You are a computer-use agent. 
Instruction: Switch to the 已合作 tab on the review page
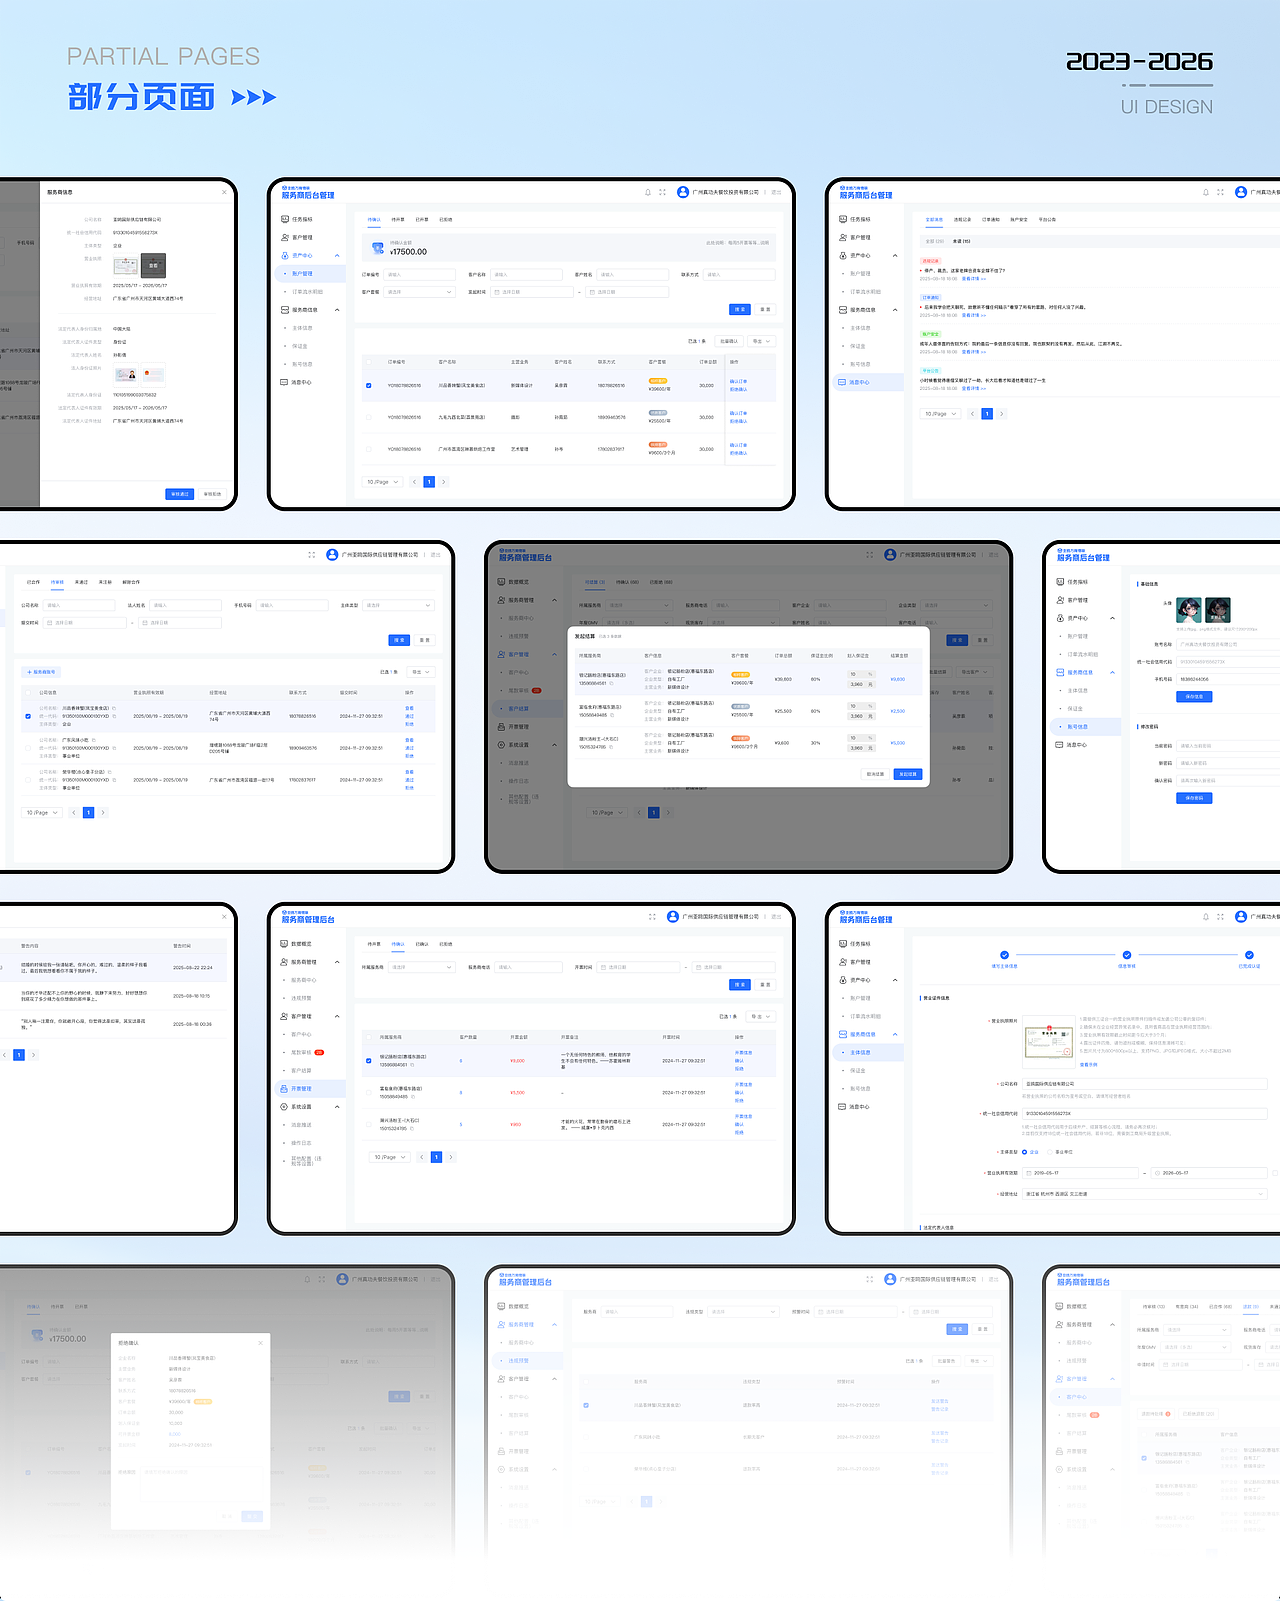(33, 582)
